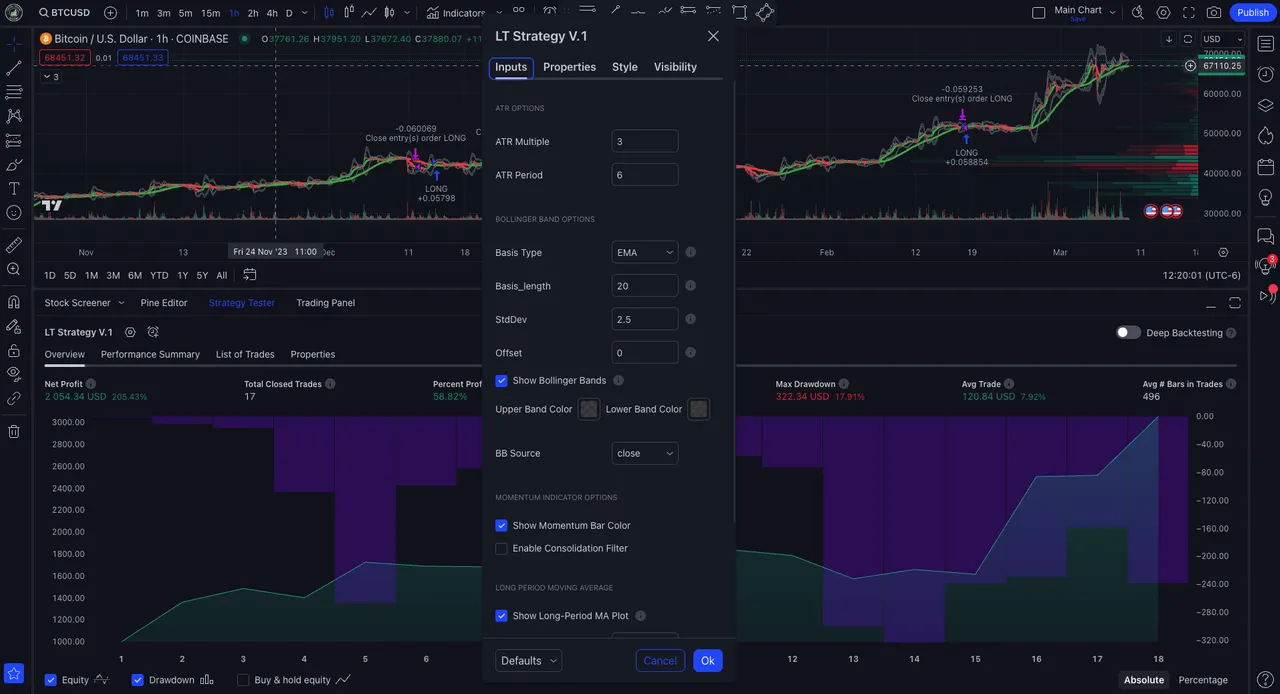Open the BB Source close dropdown
Viewport: 1280px width, 694px height.
tap(645, 453)
